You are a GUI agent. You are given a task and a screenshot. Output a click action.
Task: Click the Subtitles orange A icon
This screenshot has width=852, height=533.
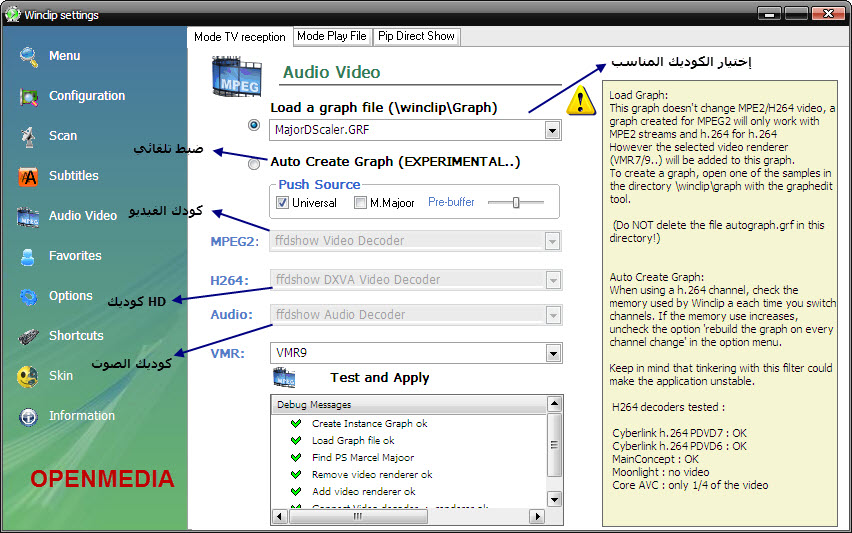(28, 177)
